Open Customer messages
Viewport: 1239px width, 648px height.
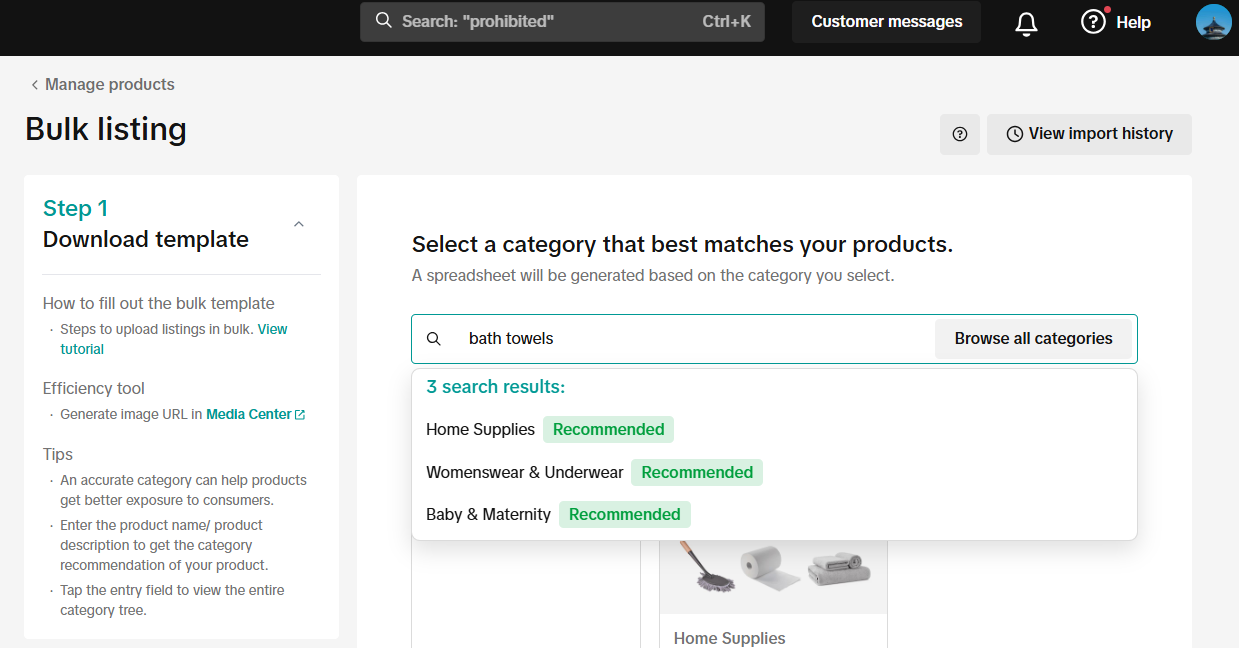tap(886, 22)
